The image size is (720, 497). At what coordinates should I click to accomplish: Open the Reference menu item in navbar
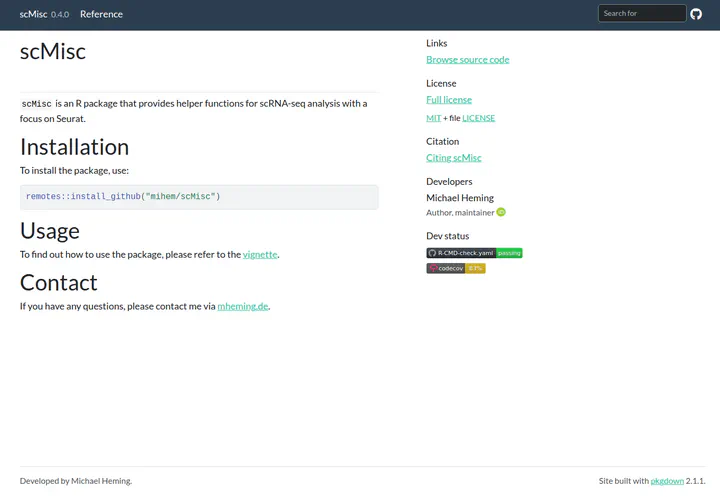(x=101, y=14)
